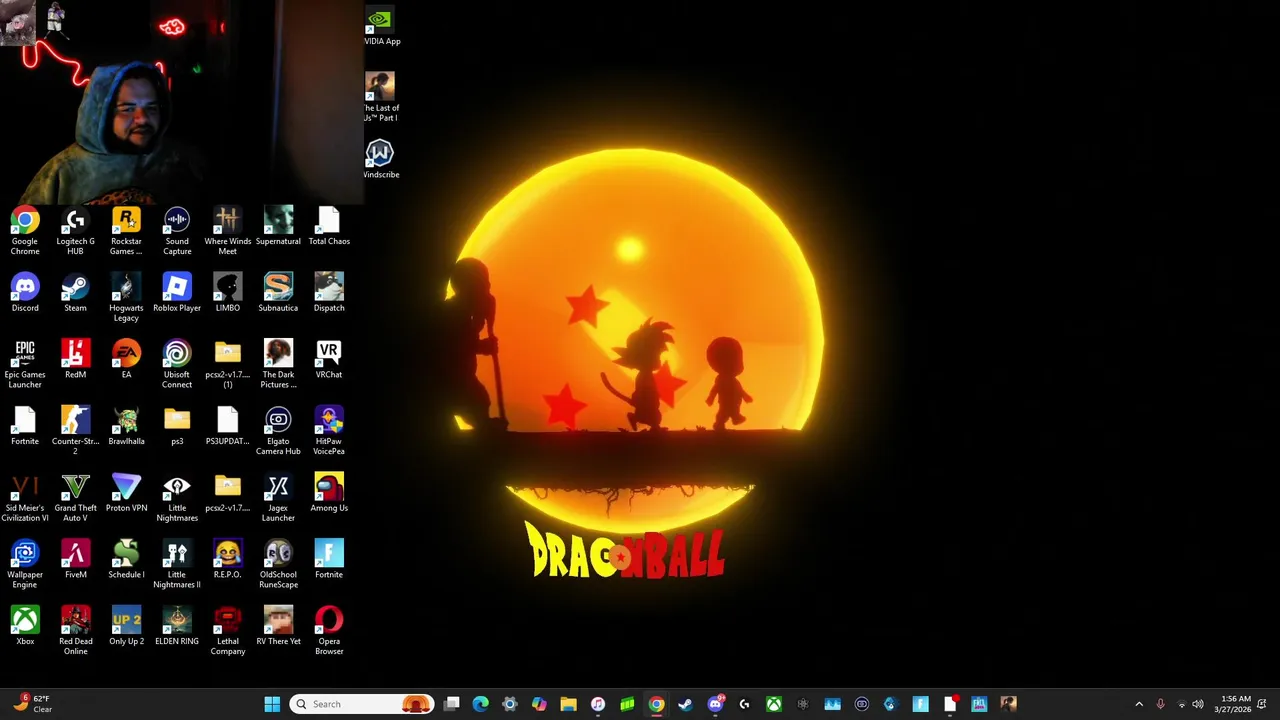Select Fortnite shortcut with blue F icon
This screenshot has height=720, width=1280.
click(x=329, y=560)
